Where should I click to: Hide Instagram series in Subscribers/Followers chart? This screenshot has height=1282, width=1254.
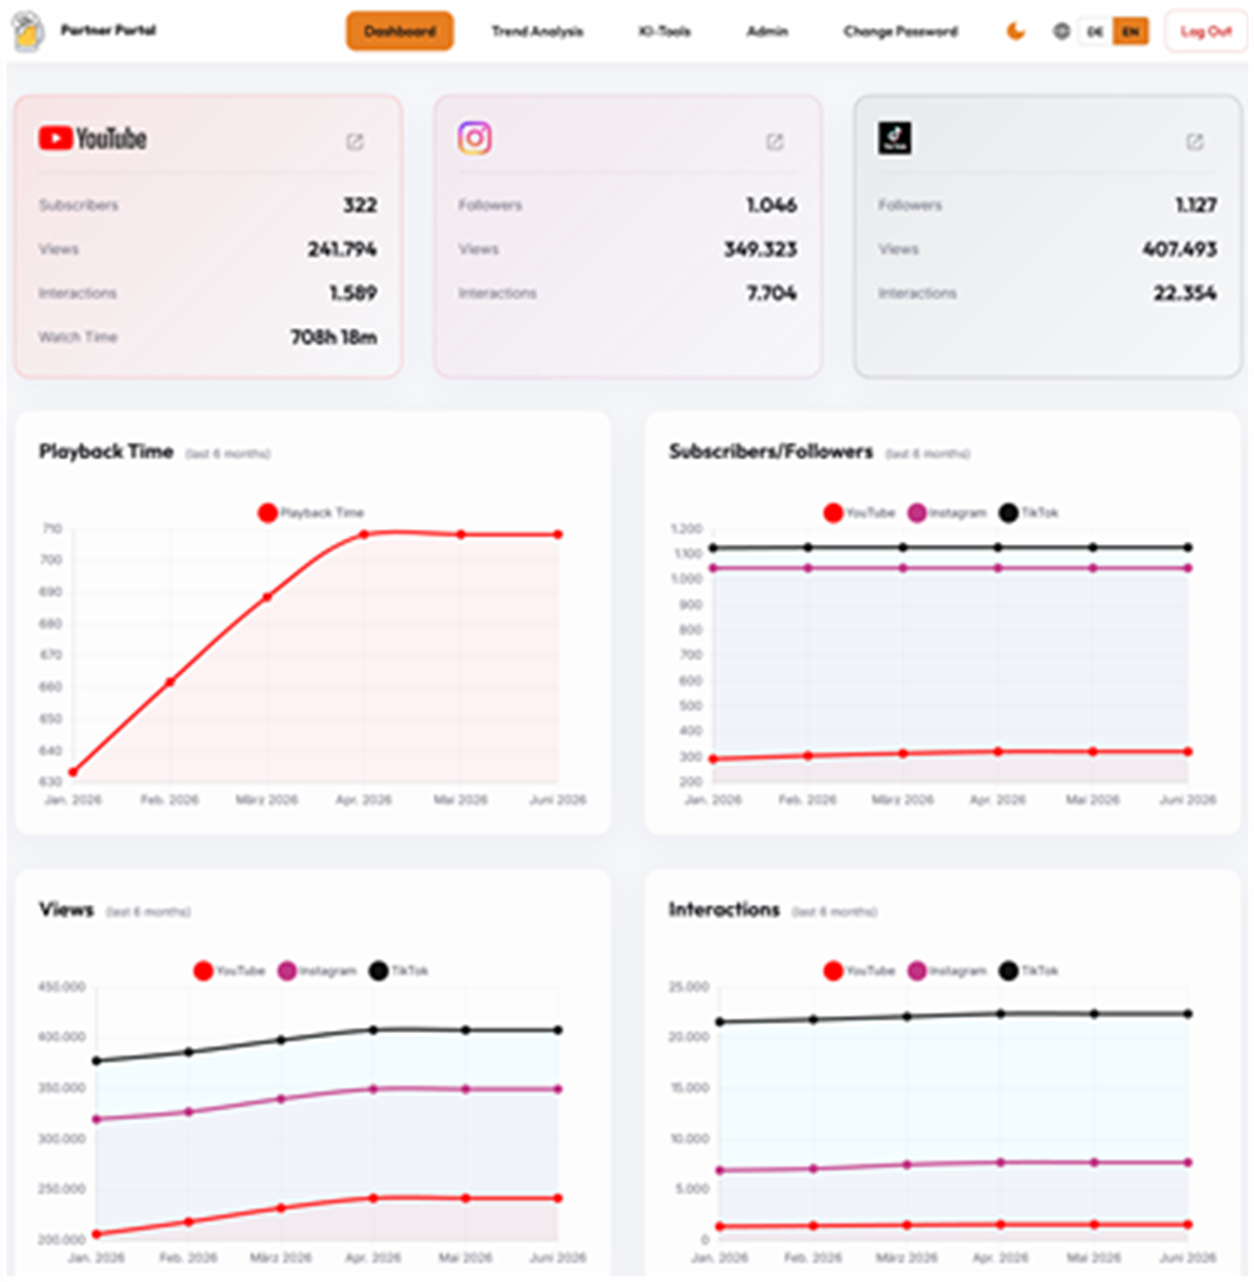tap(946, 513)
